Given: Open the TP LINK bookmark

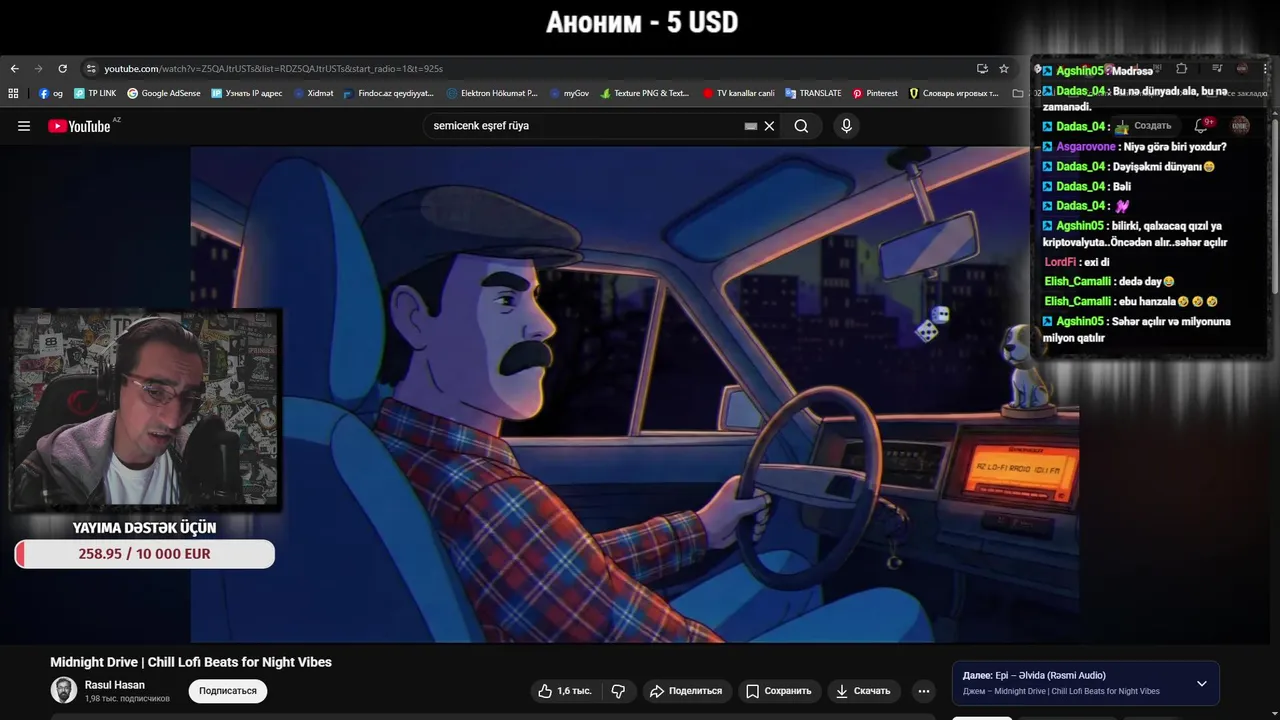Looking at the screenshot, I should click(95, 93).
